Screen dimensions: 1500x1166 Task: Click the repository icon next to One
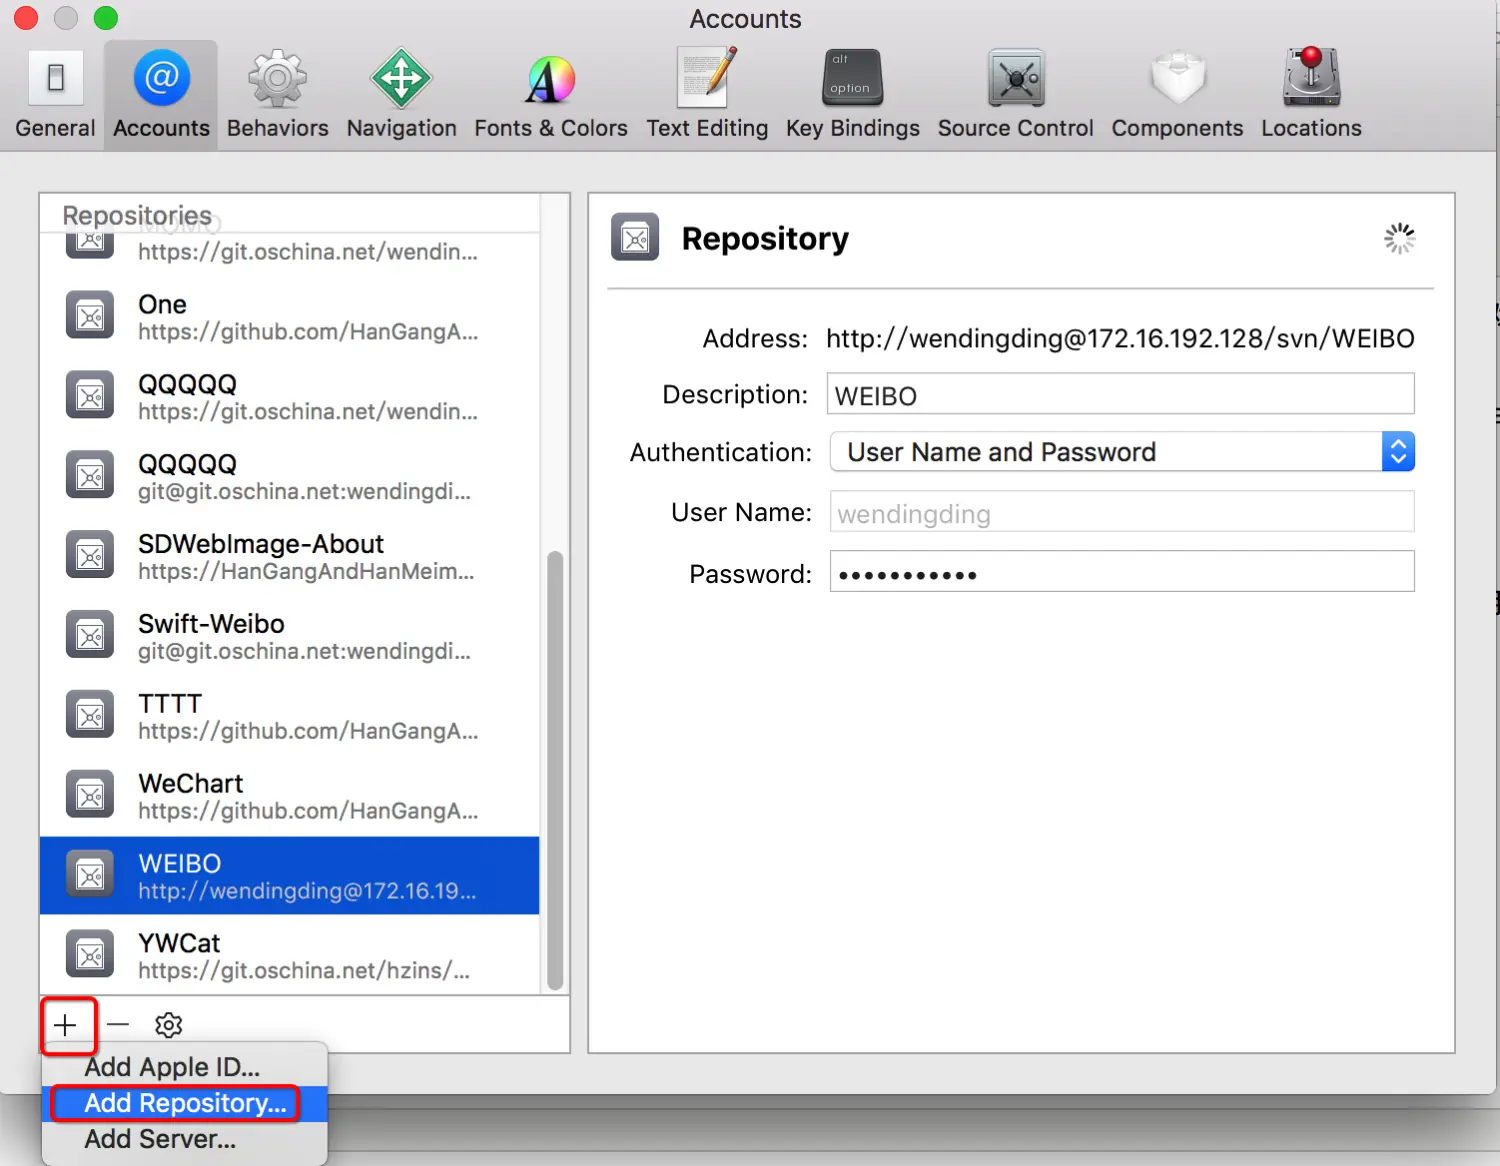pos(90,315)
